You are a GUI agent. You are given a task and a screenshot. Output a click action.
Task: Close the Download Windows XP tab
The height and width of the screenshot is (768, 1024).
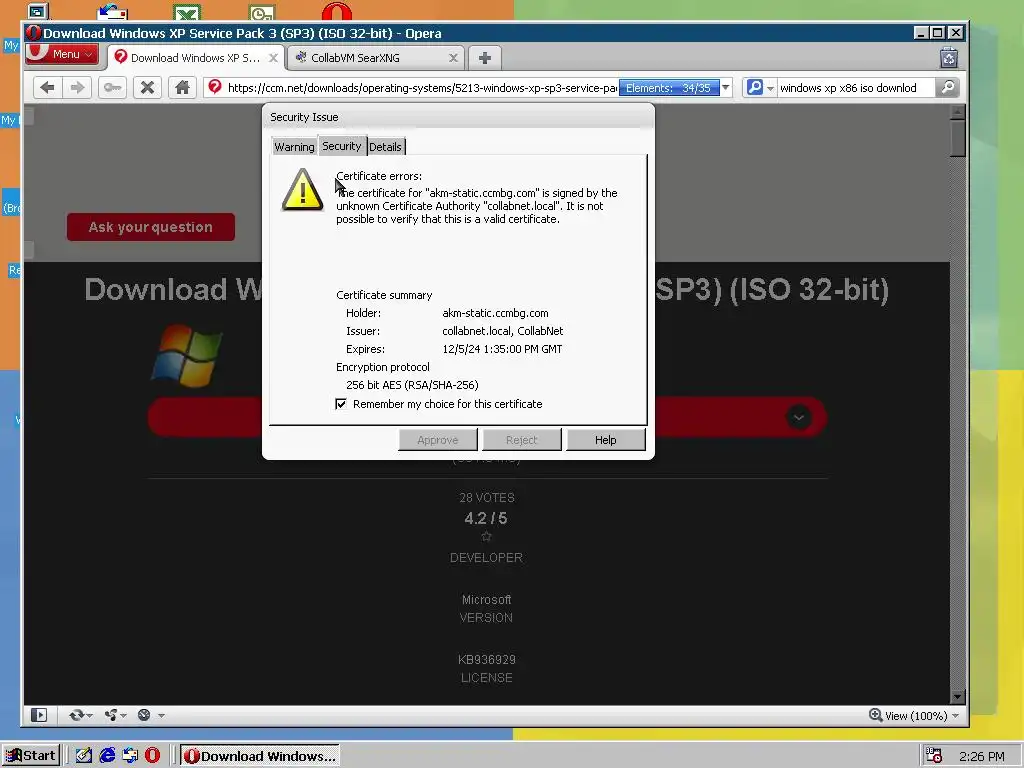(x=274, y=58)
